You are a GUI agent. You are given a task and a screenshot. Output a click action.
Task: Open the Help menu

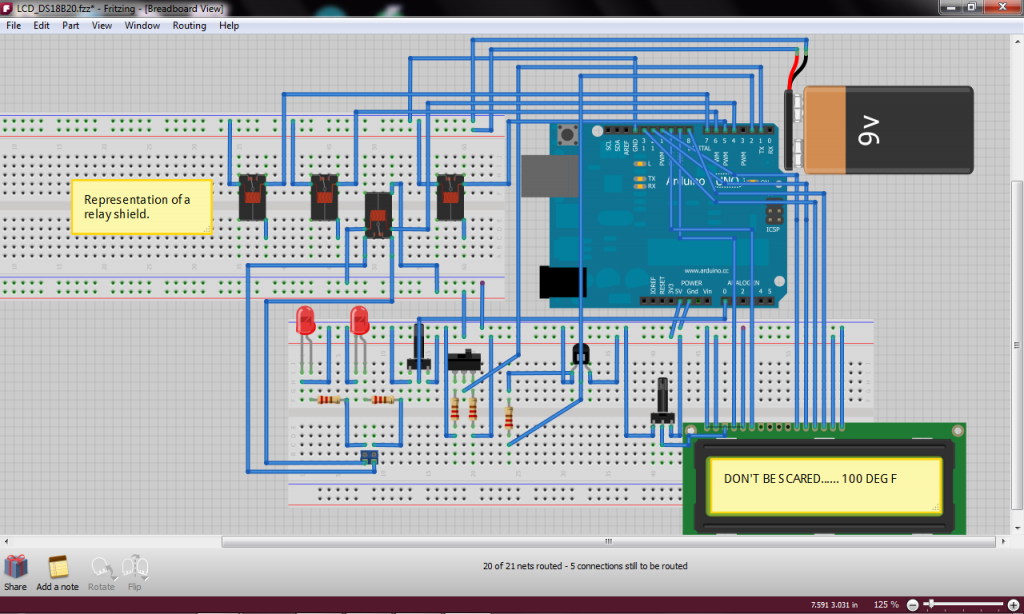point(229,25)
